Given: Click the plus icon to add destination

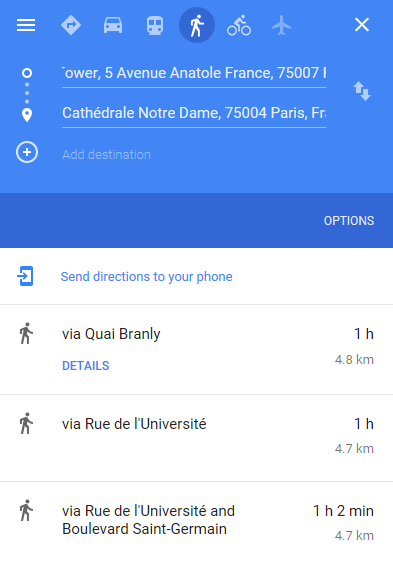Looking at the screenshot, I should pos(27,152).
